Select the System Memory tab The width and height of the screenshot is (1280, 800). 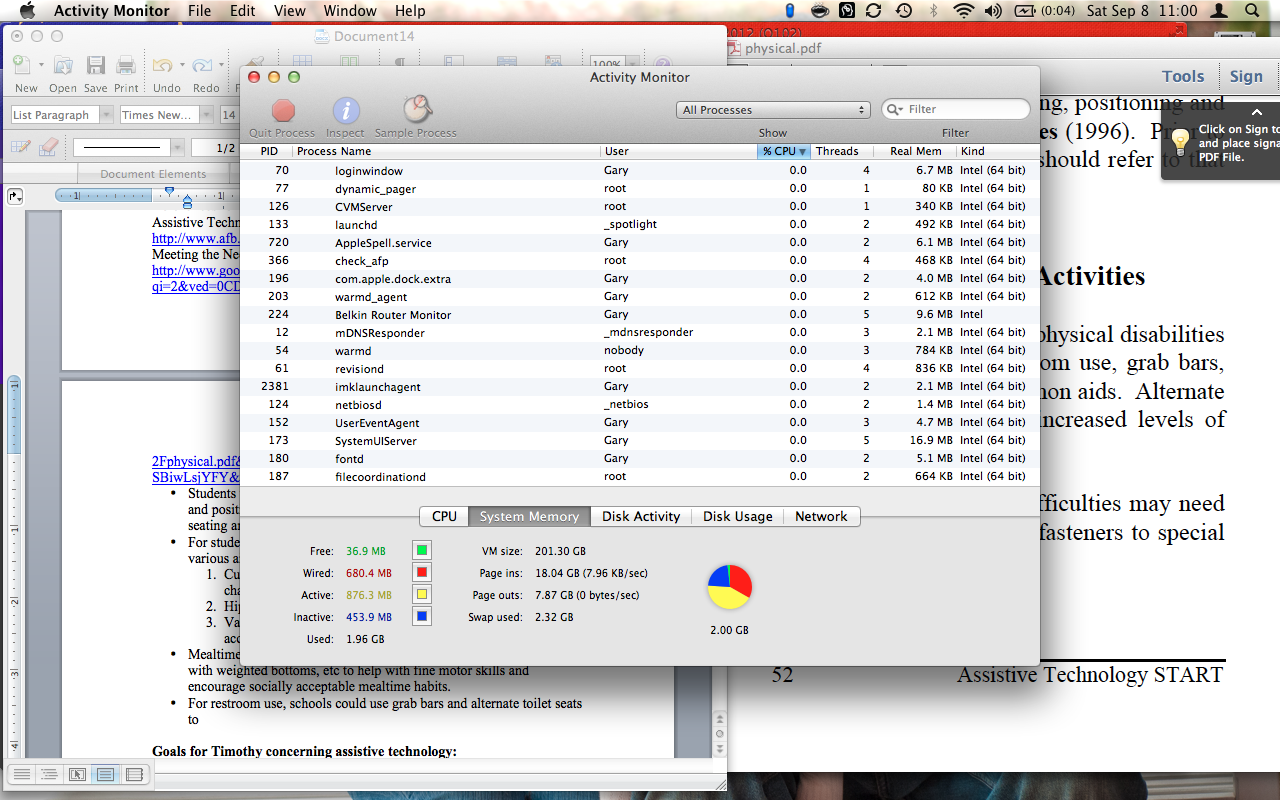(x=529, y=516)
